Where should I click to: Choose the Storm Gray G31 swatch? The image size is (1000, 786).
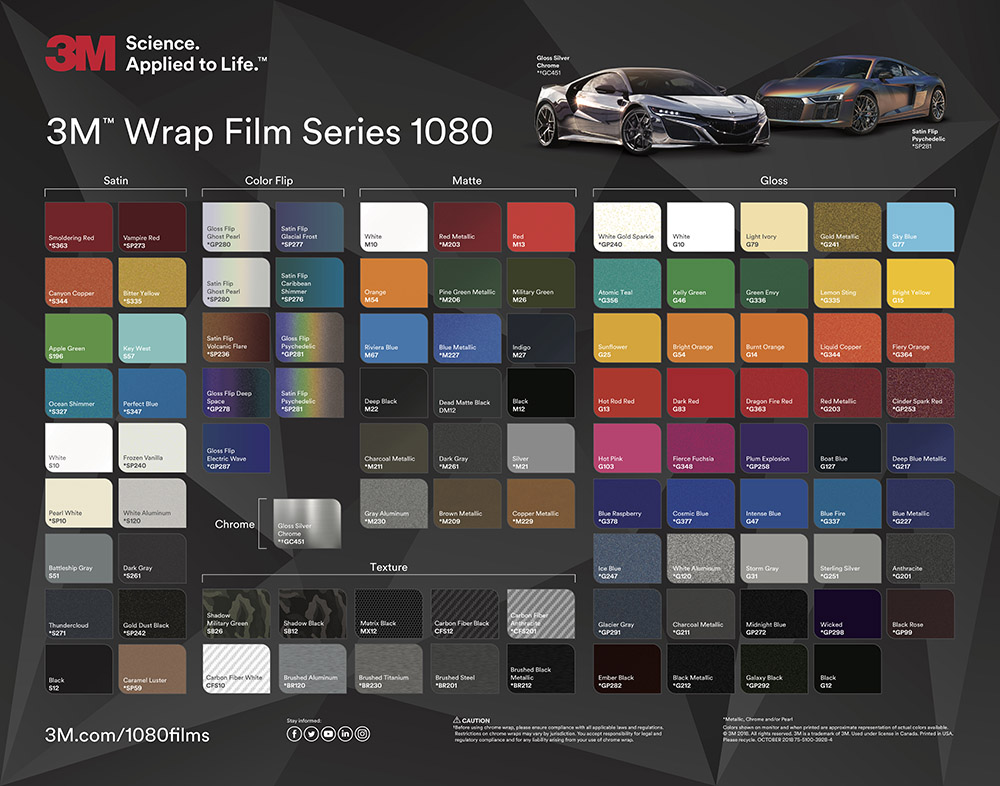coord(774,558)
